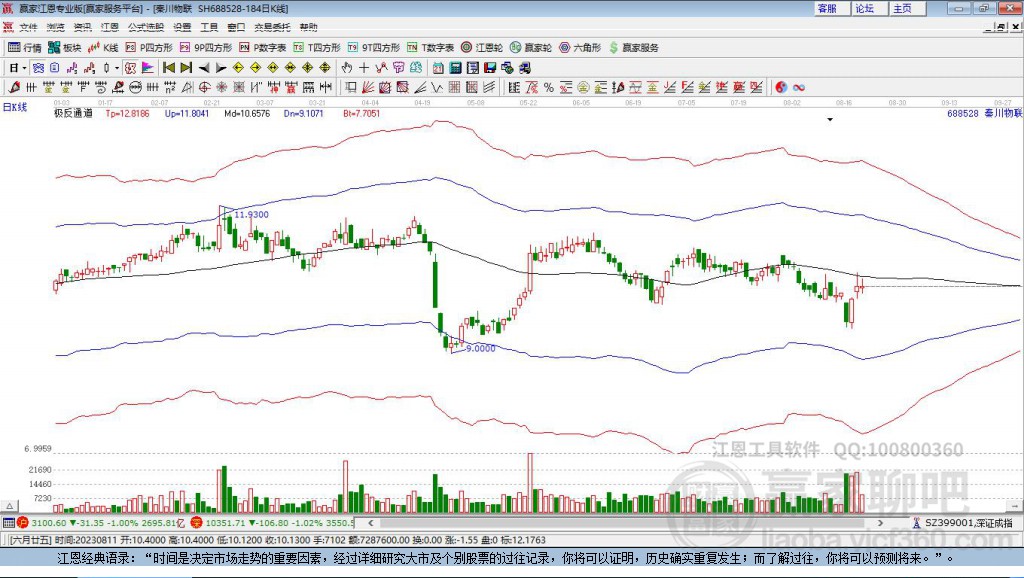1024x578 pixels.
Task: Open the 资讯 menu
Action: [x=82, y=27]
